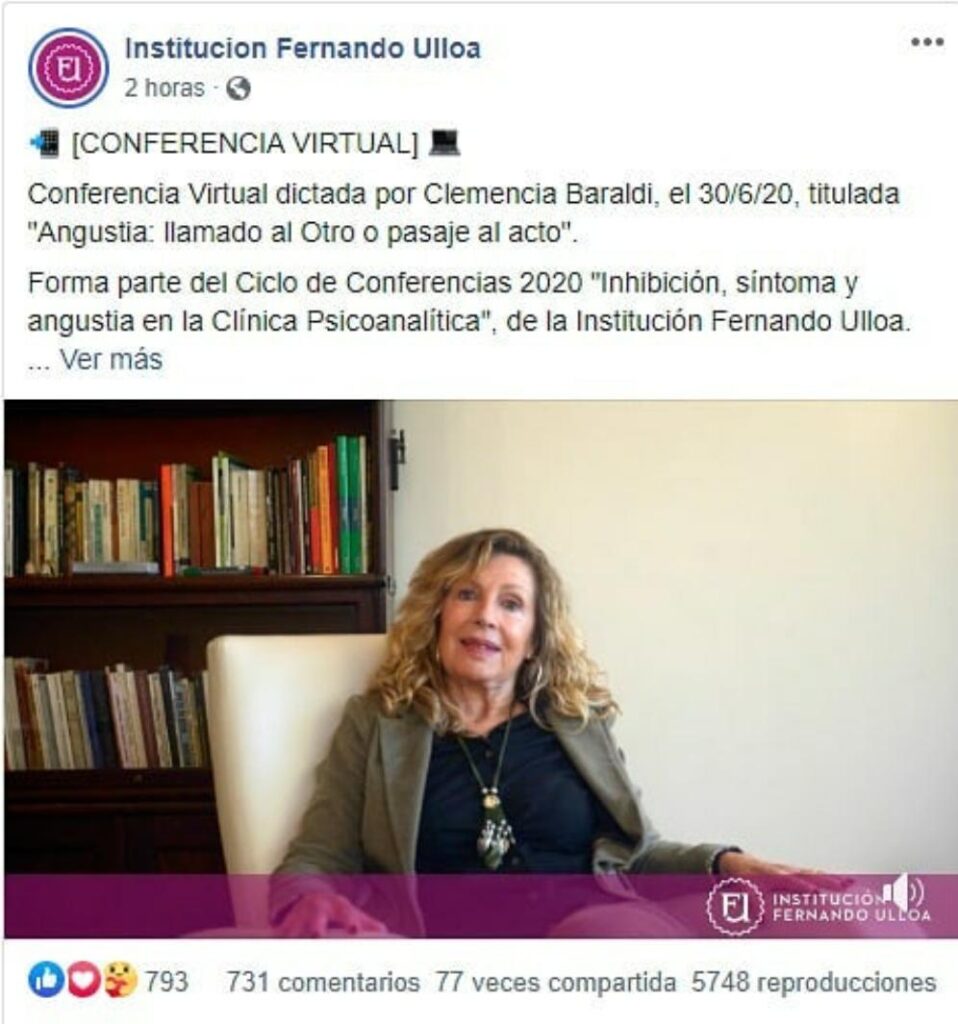Click the '[CONFERENCIA VIRTUAL]' heading text
958x1024 pixels.
pyautogui.click(x=245, y=144)
